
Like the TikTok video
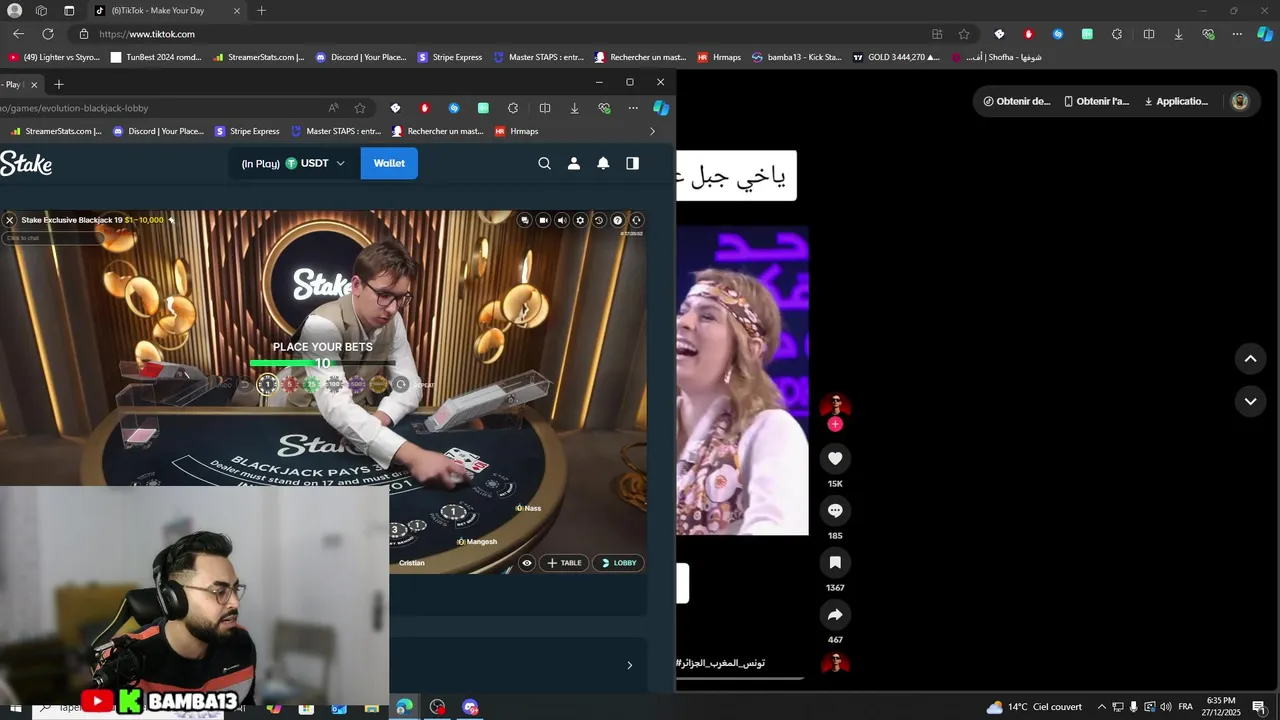pos(835,458)
